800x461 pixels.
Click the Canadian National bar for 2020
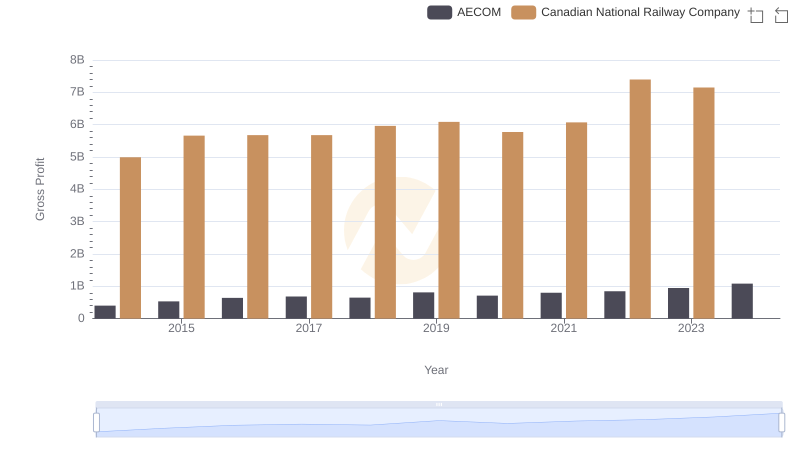point(512,225)
